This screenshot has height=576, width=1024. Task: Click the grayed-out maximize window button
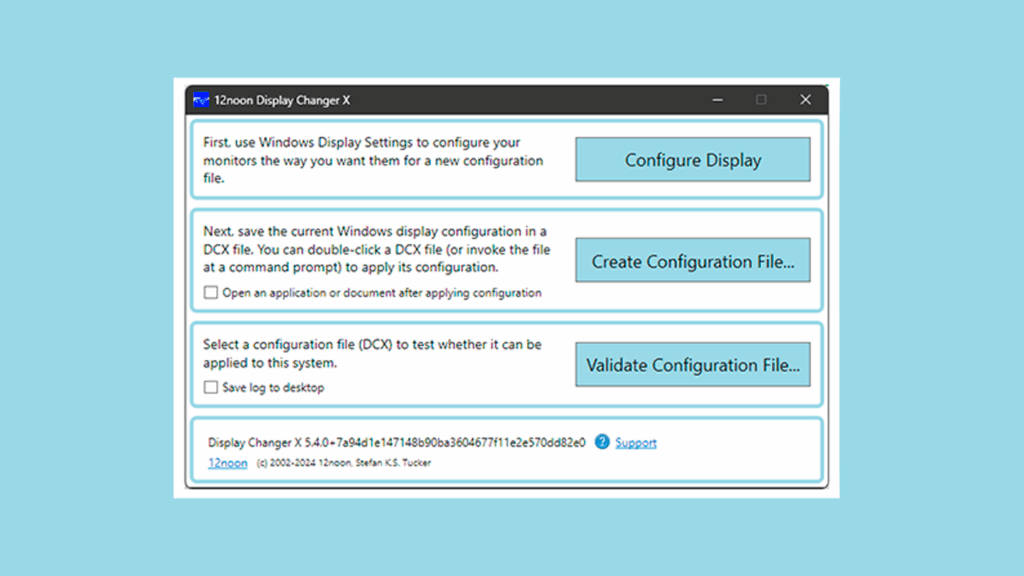click(x=761, y=100)
